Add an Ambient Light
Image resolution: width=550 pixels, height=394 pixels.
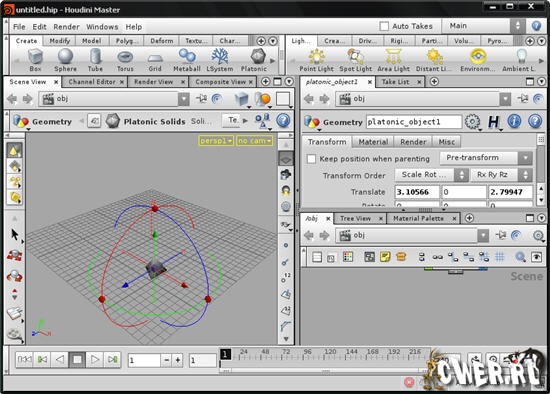pyautogui.click(x=519, y=60)
